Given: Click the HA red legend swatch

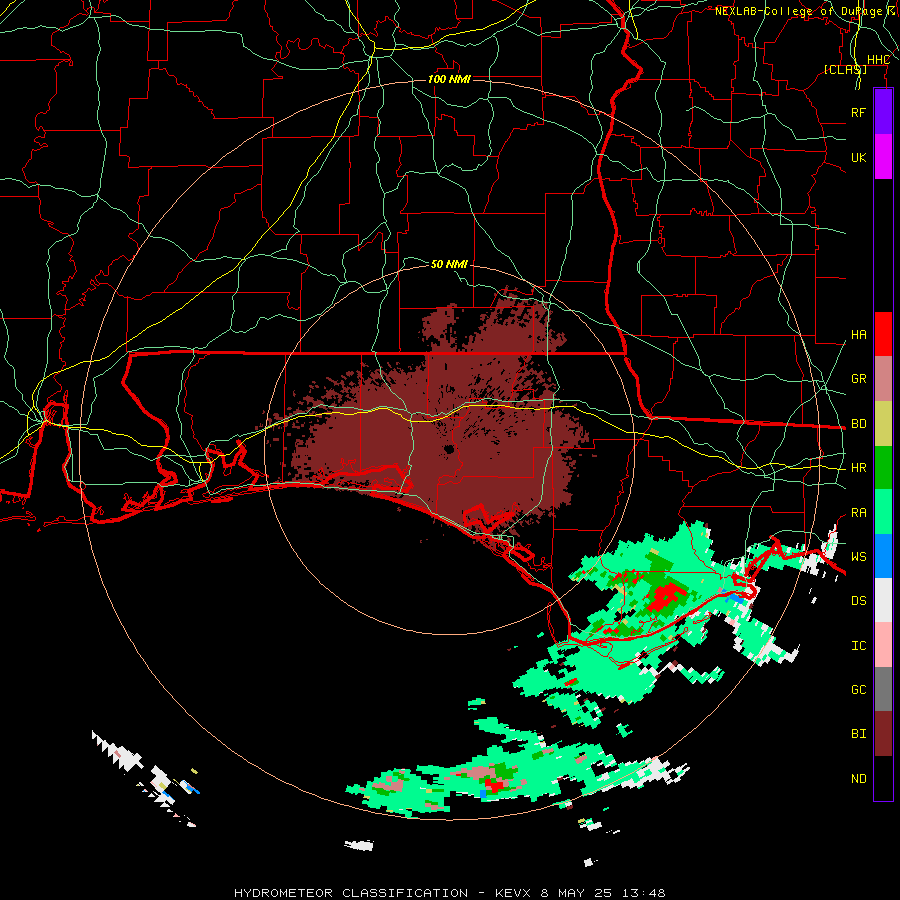Looking at the screenshot, I should tap(883, 334).
